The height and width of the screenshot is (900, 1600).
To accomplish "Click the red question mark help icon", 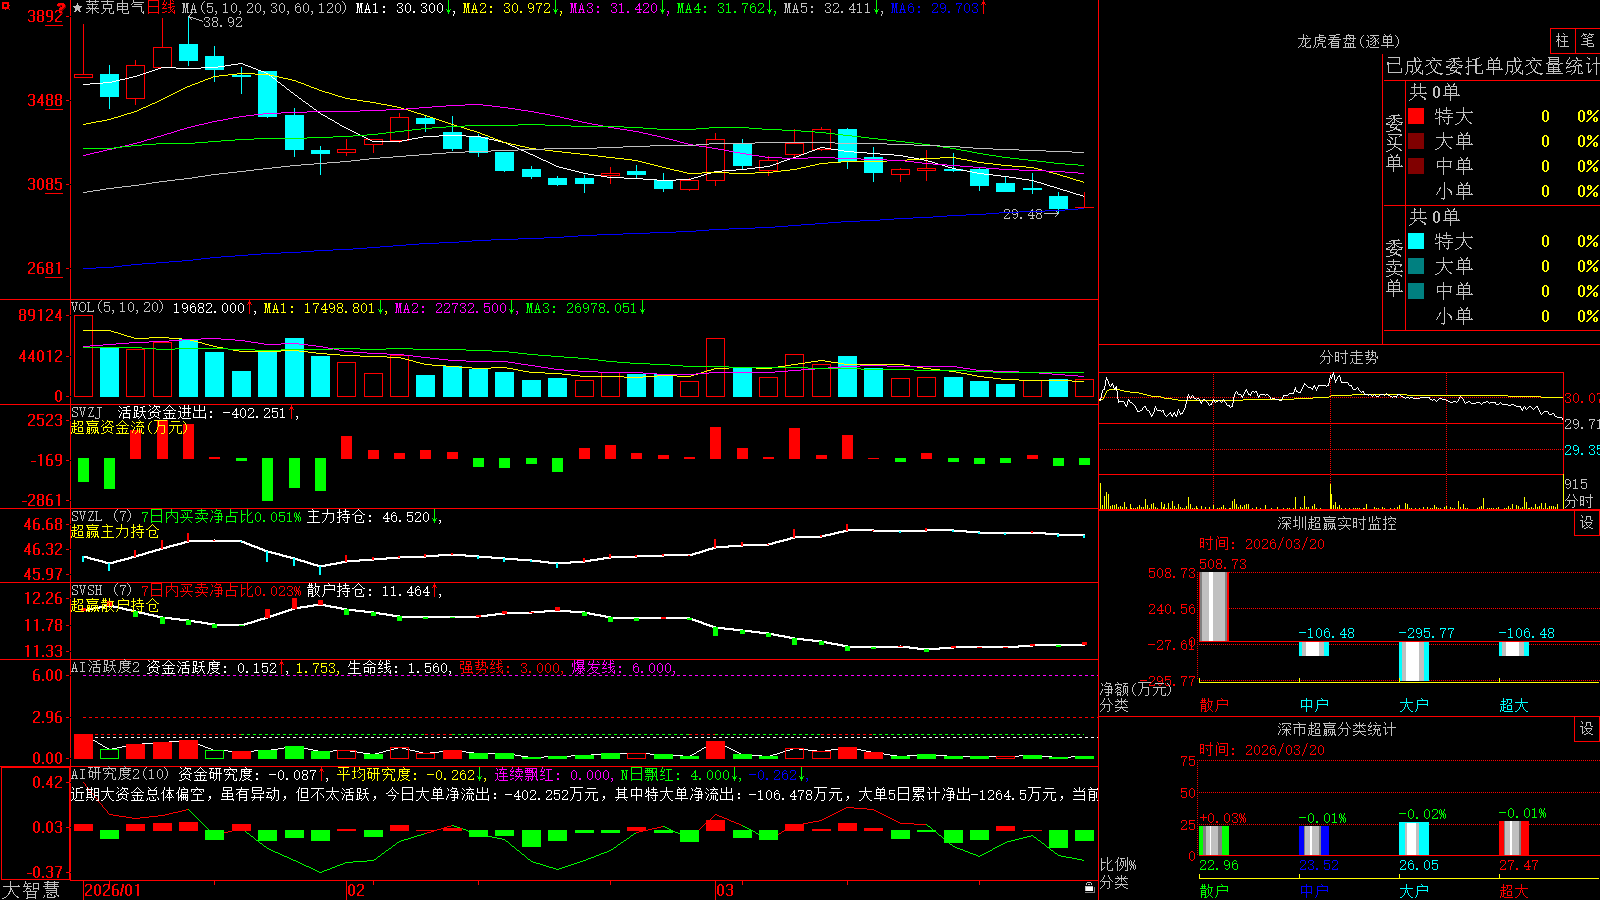I will pos(61,7).
